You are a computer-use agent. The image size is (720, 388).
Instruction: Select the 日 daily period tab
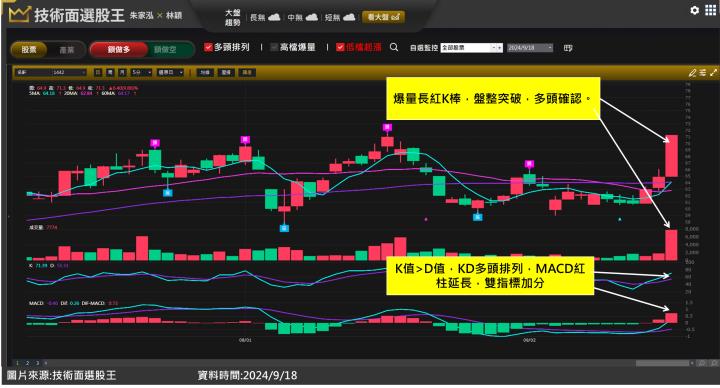(x=98, y=73)
